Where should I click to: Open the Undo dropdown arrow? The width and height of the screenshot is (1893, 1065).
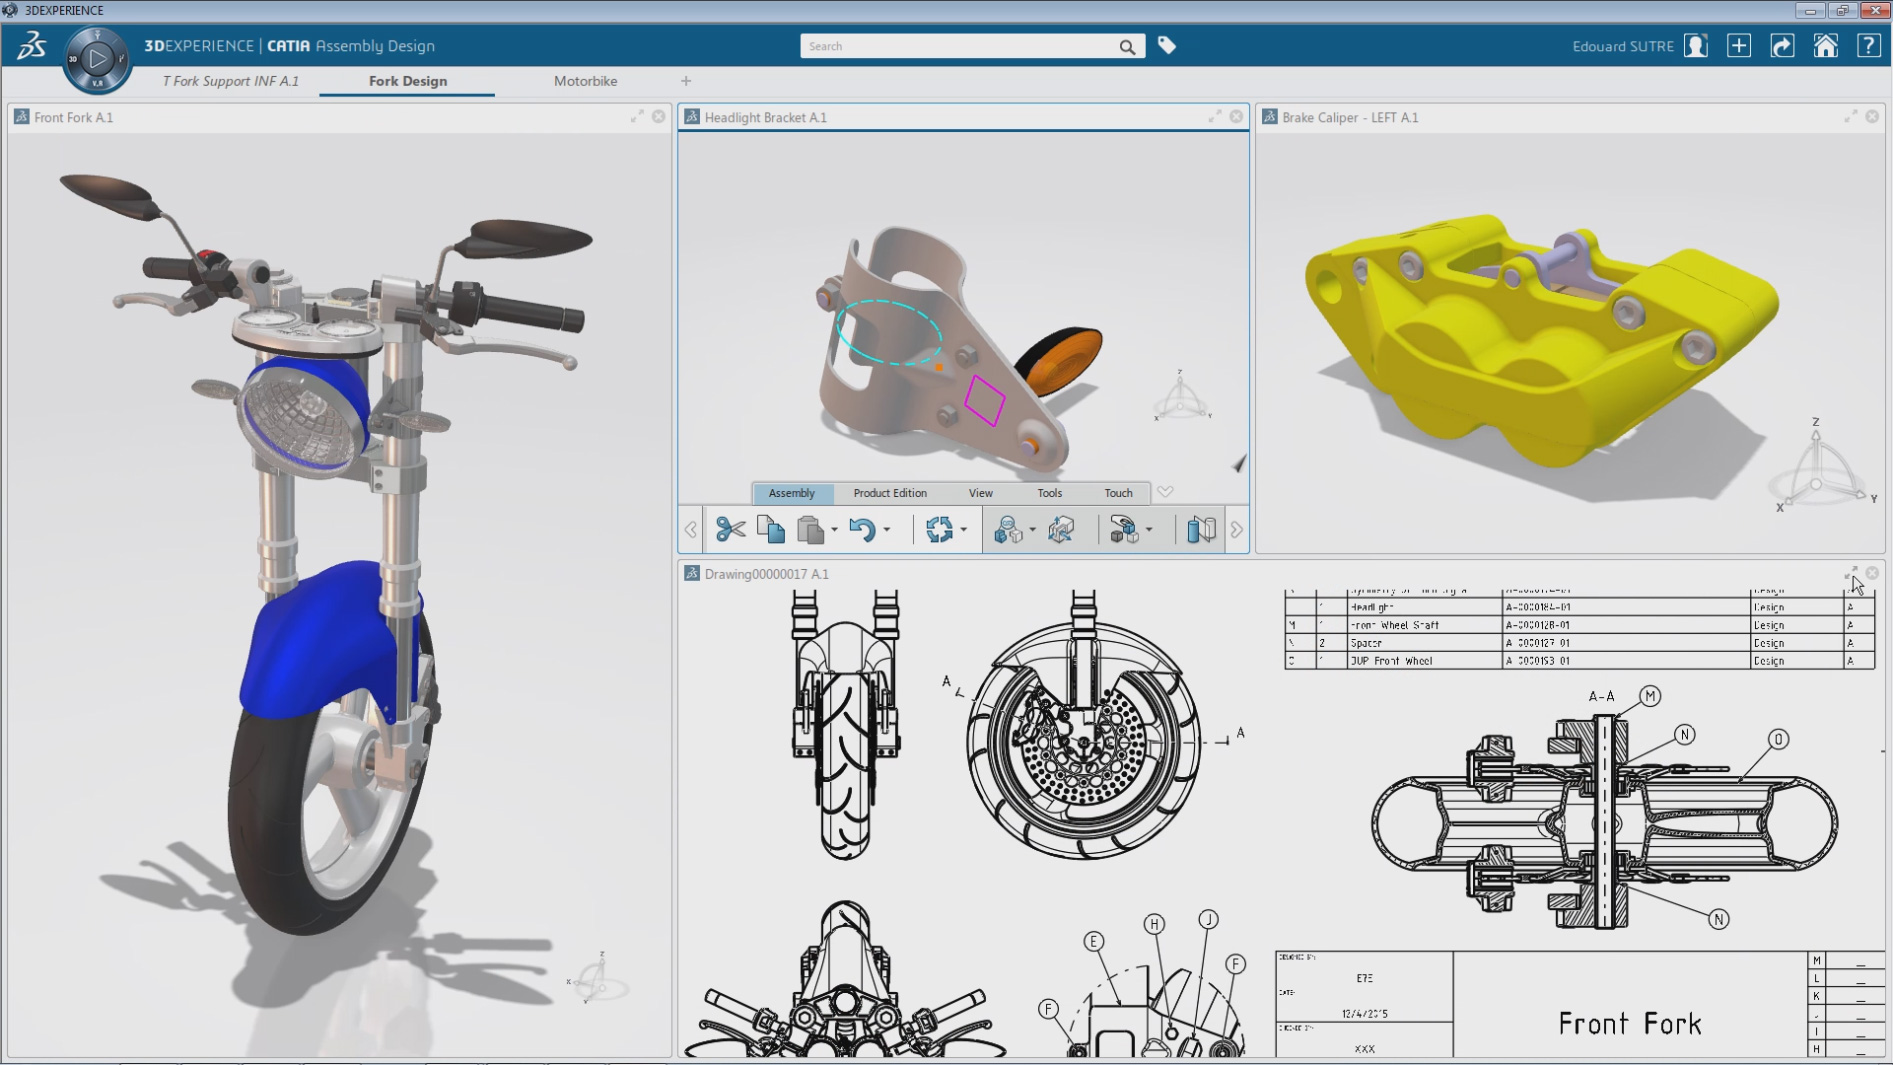click(x=886, y=530)
